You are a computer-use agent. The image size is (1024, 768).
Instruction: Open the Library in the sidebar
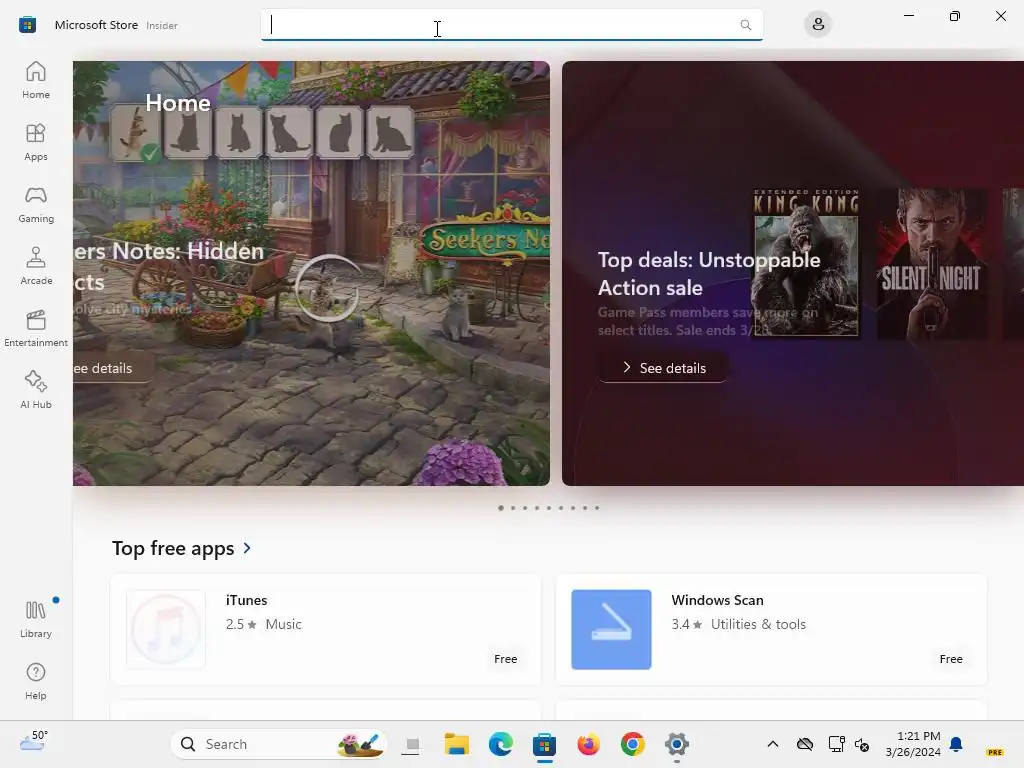tap(36, 619)
